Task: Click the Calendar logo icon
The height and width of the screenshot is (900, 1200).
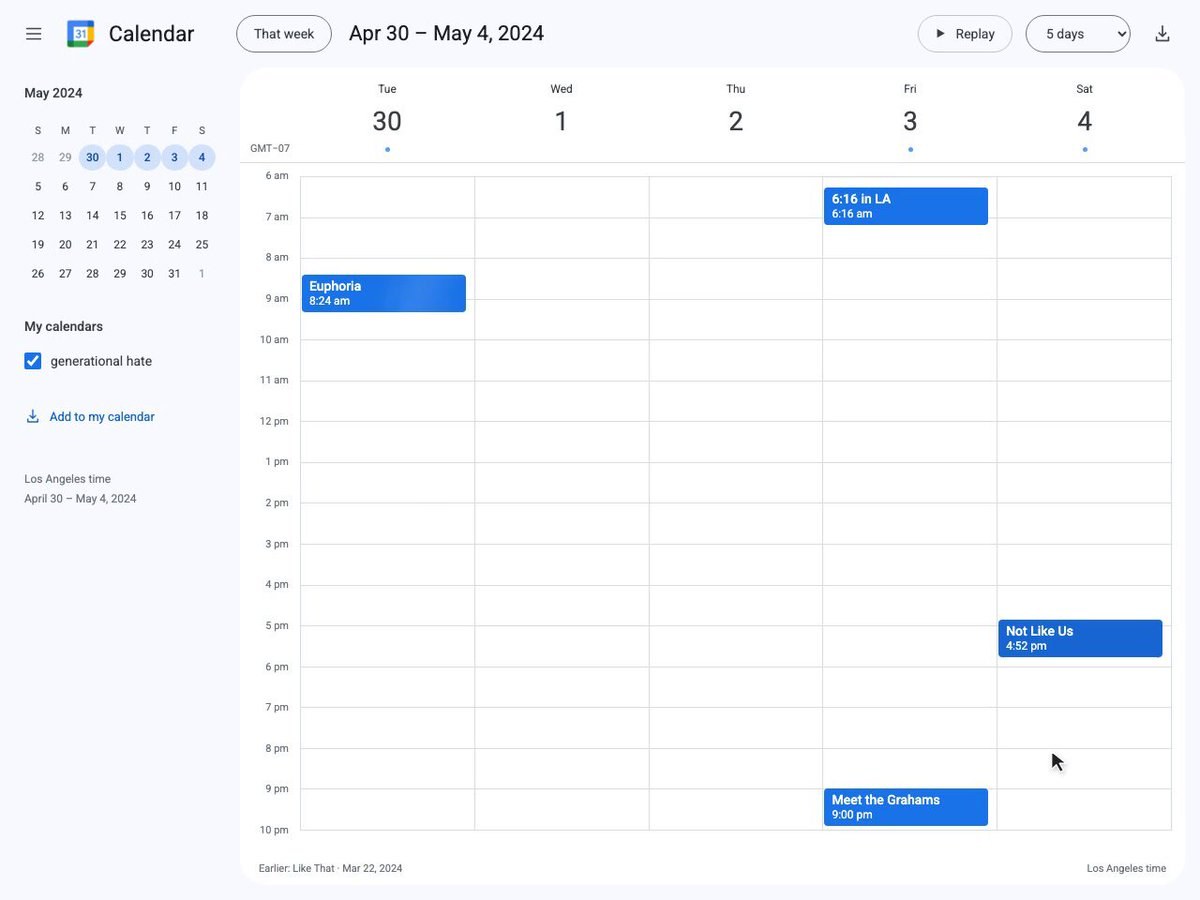Action: click(80, 34)
